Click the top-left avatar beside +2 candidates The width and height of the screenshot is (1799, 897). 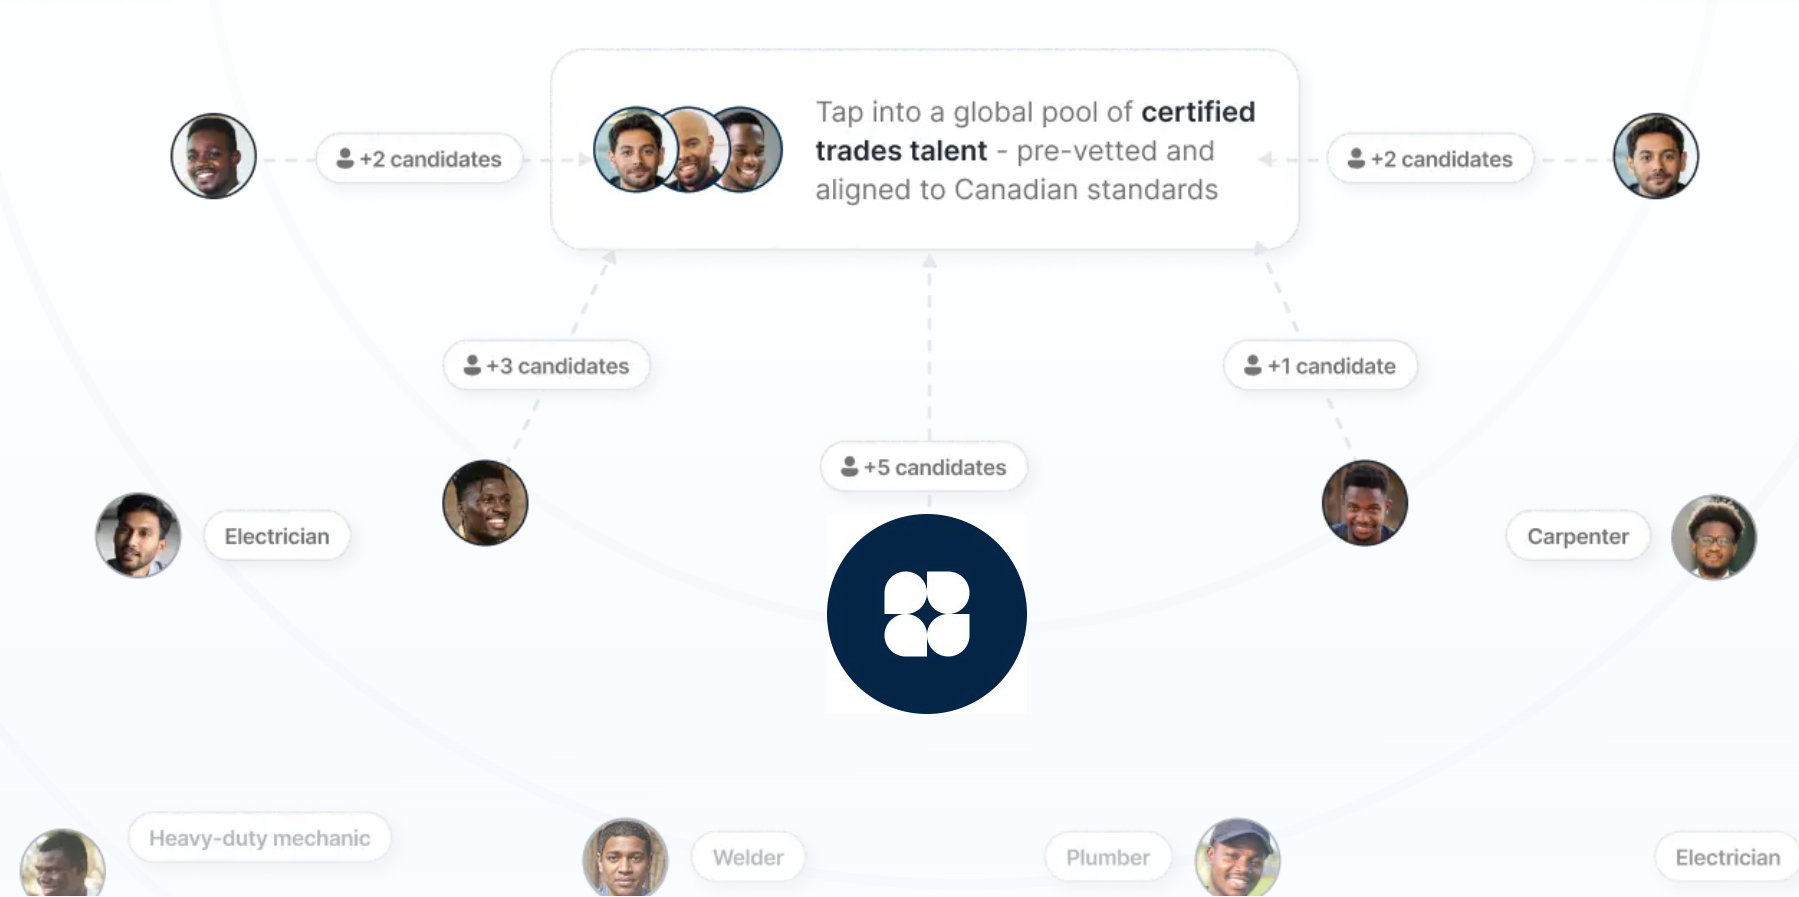213,156
